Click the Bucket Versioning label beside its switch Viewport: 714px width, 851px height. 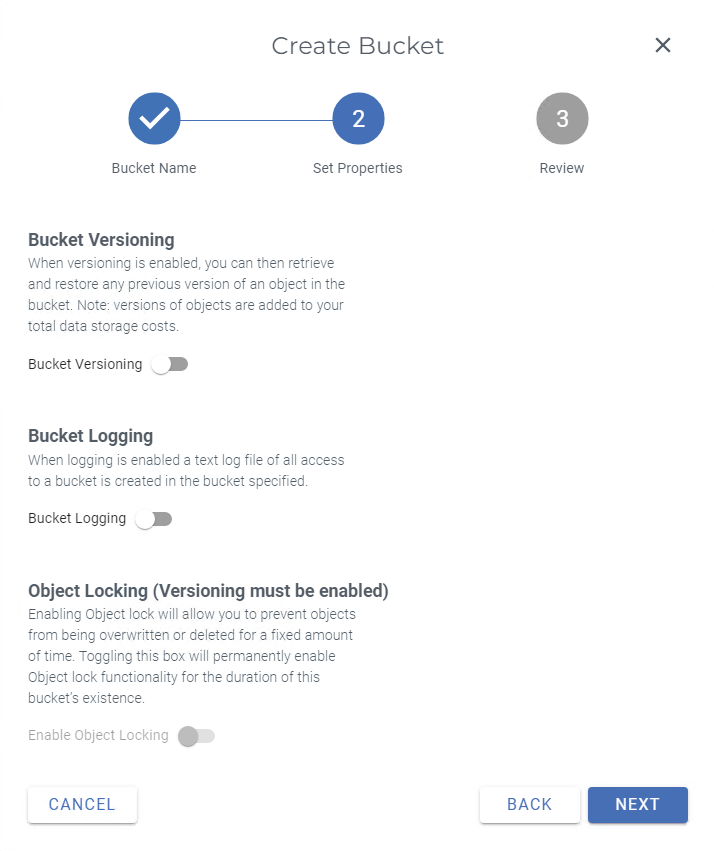[x=85, y=365]
